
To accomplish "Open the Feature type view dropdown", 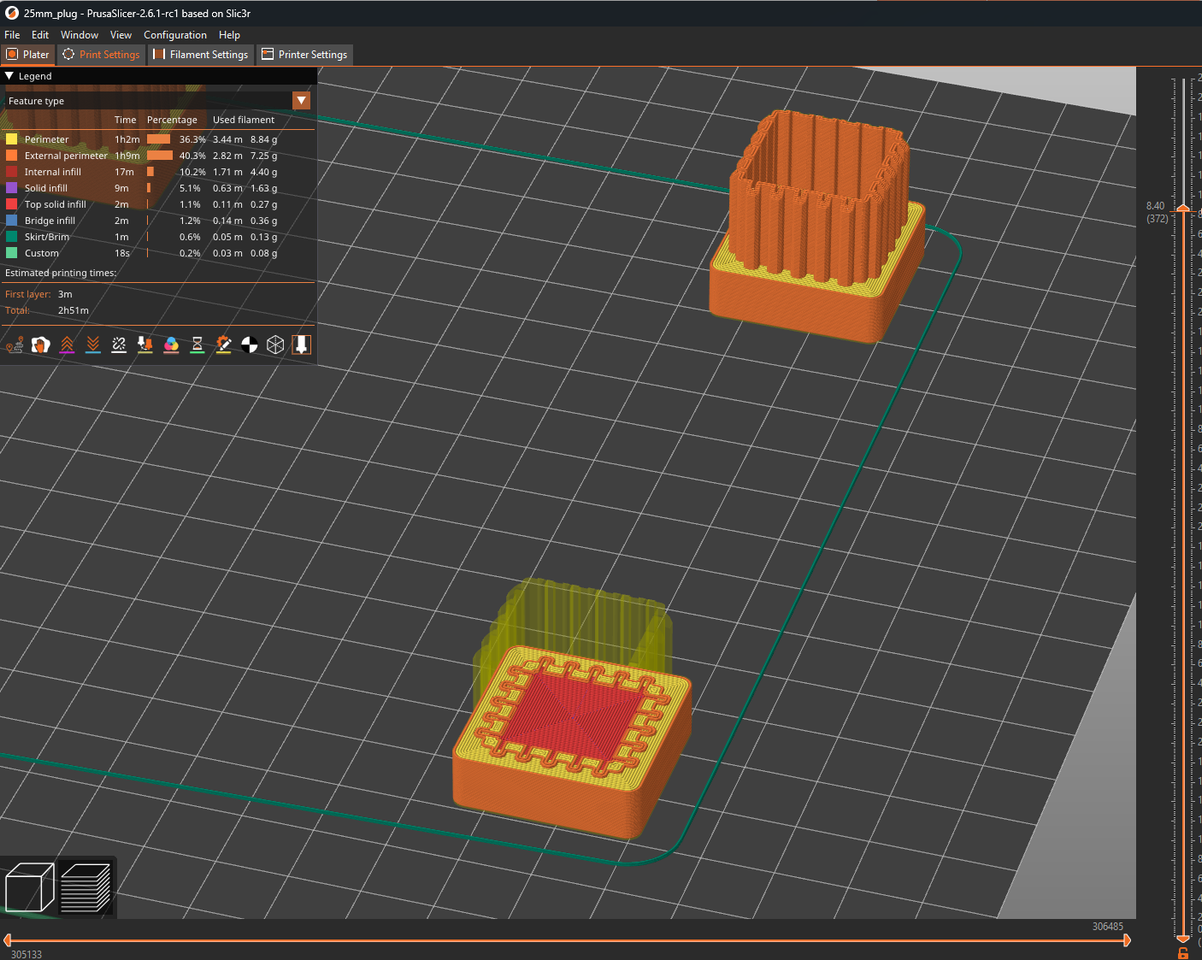I will [x=301, y=101].
